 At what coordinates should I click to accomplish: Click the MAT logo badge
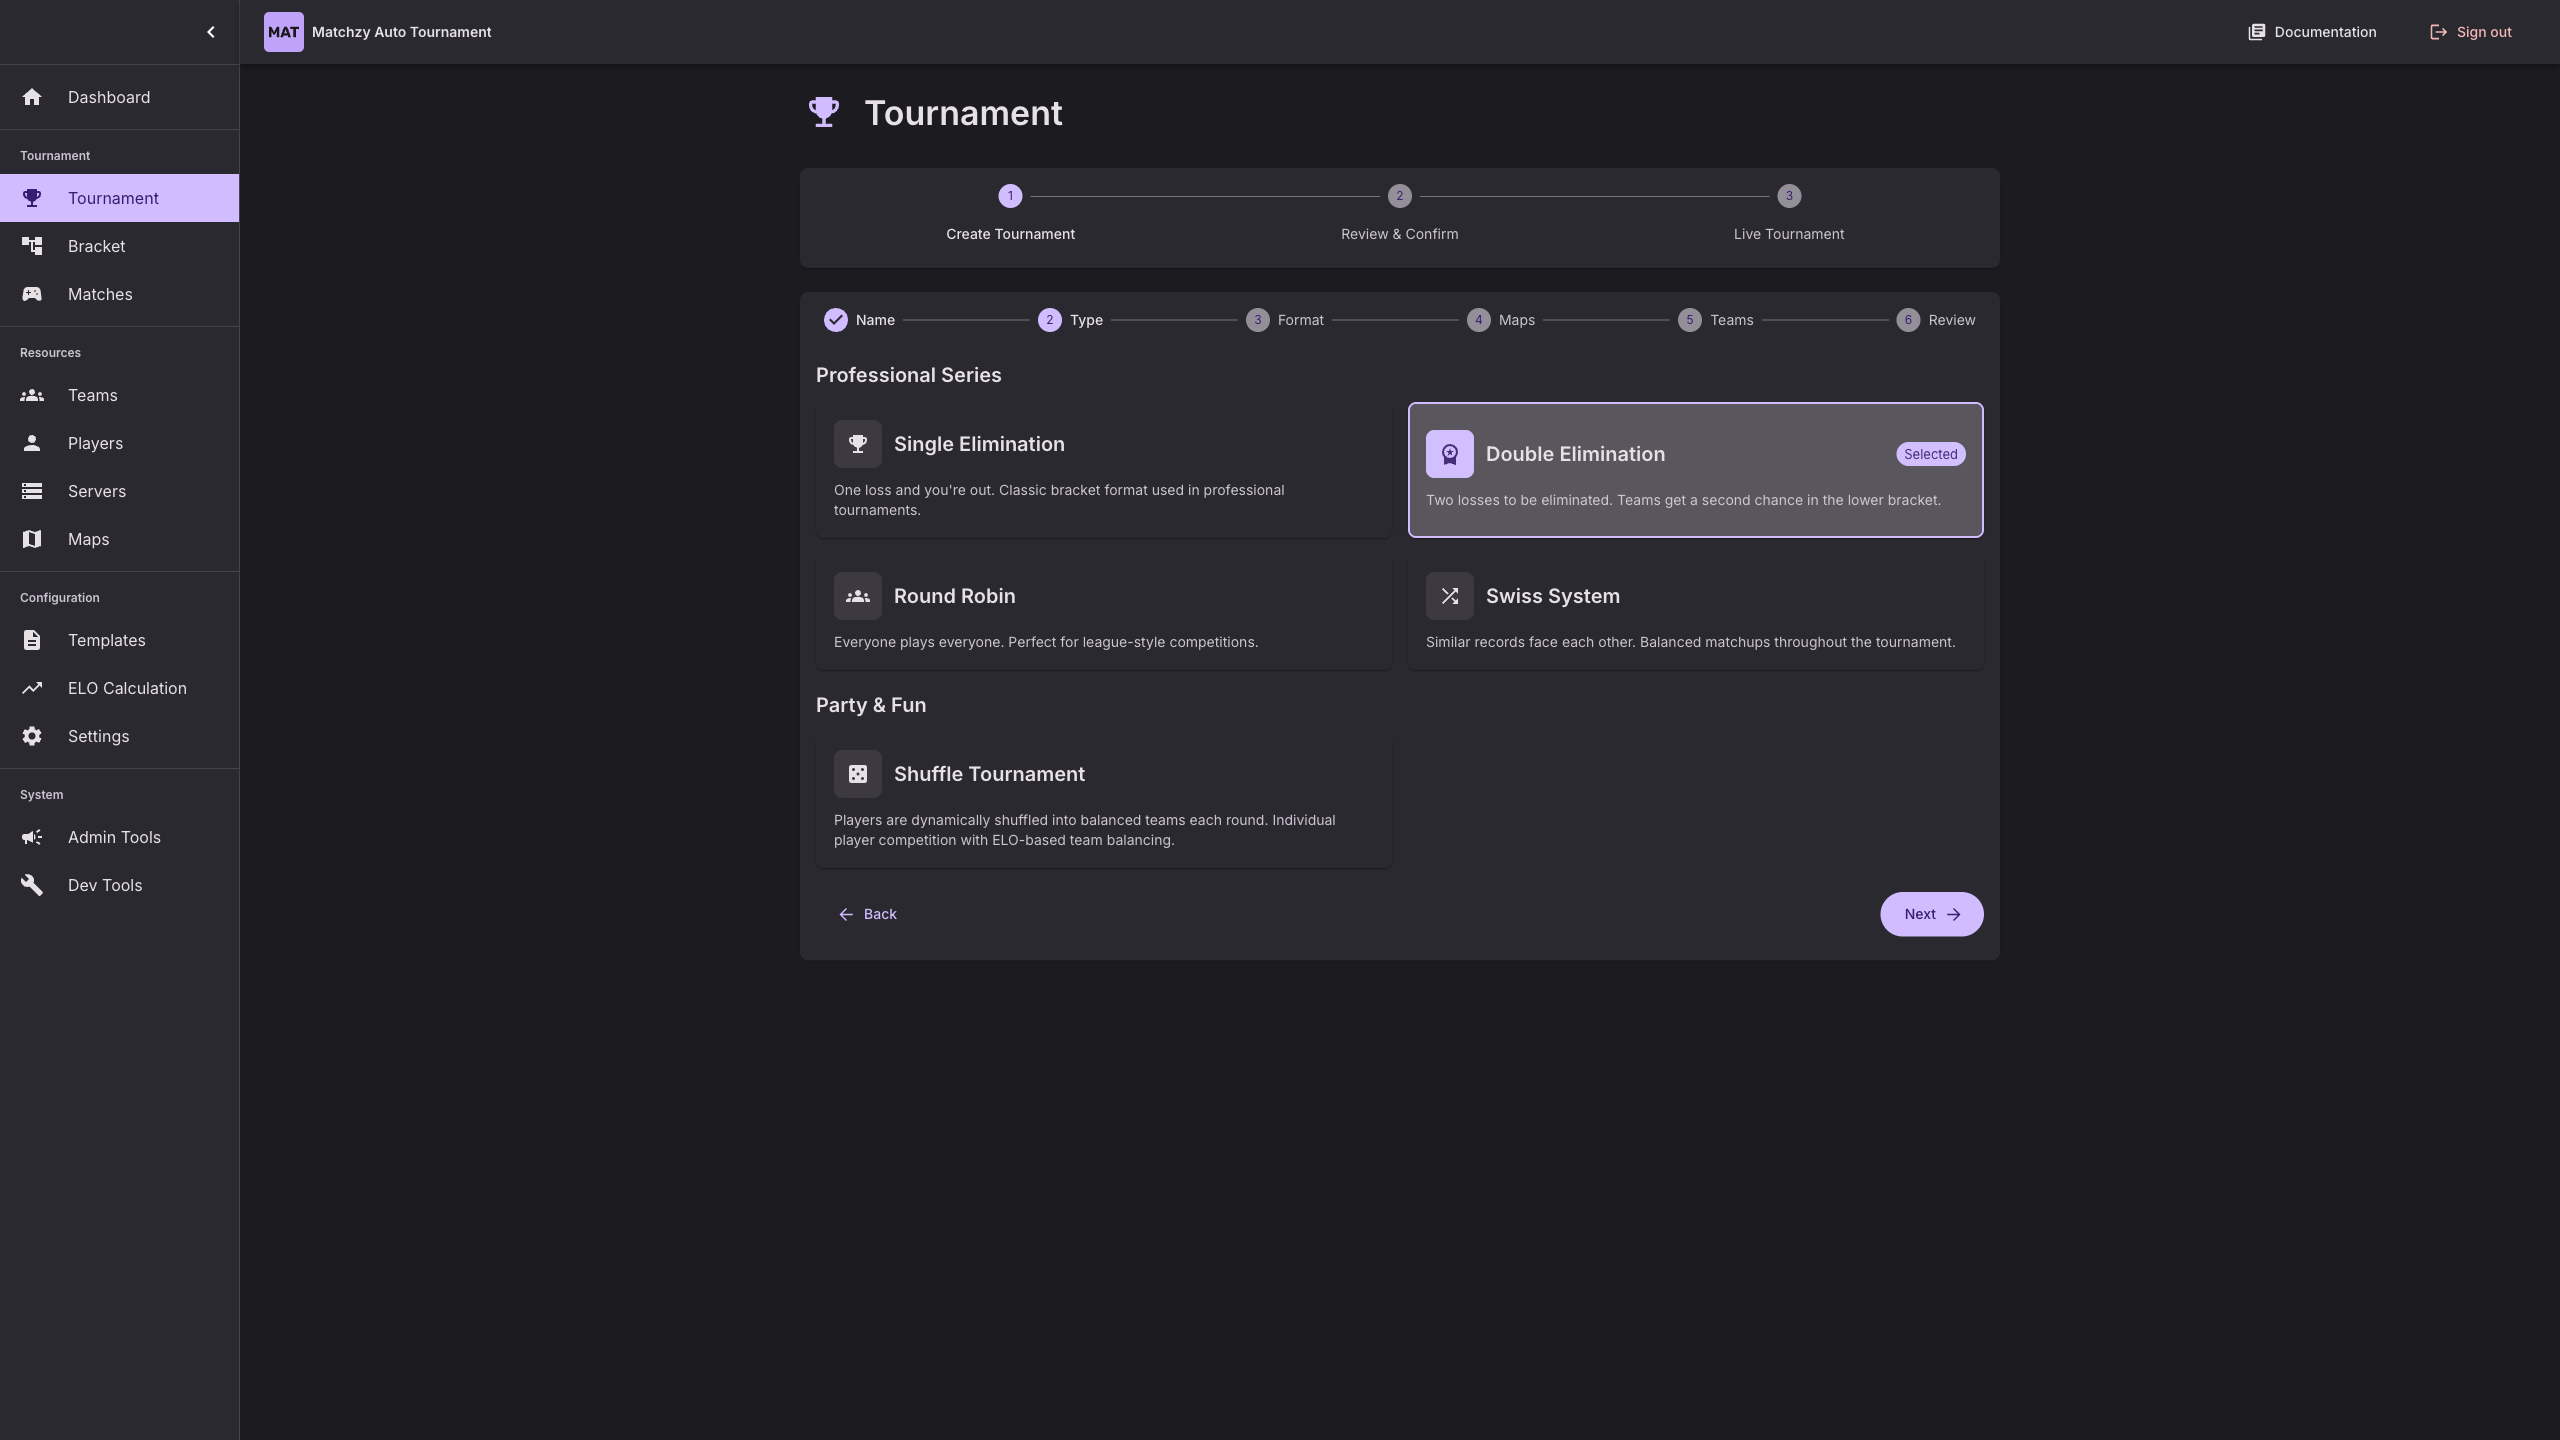point(283,32)
